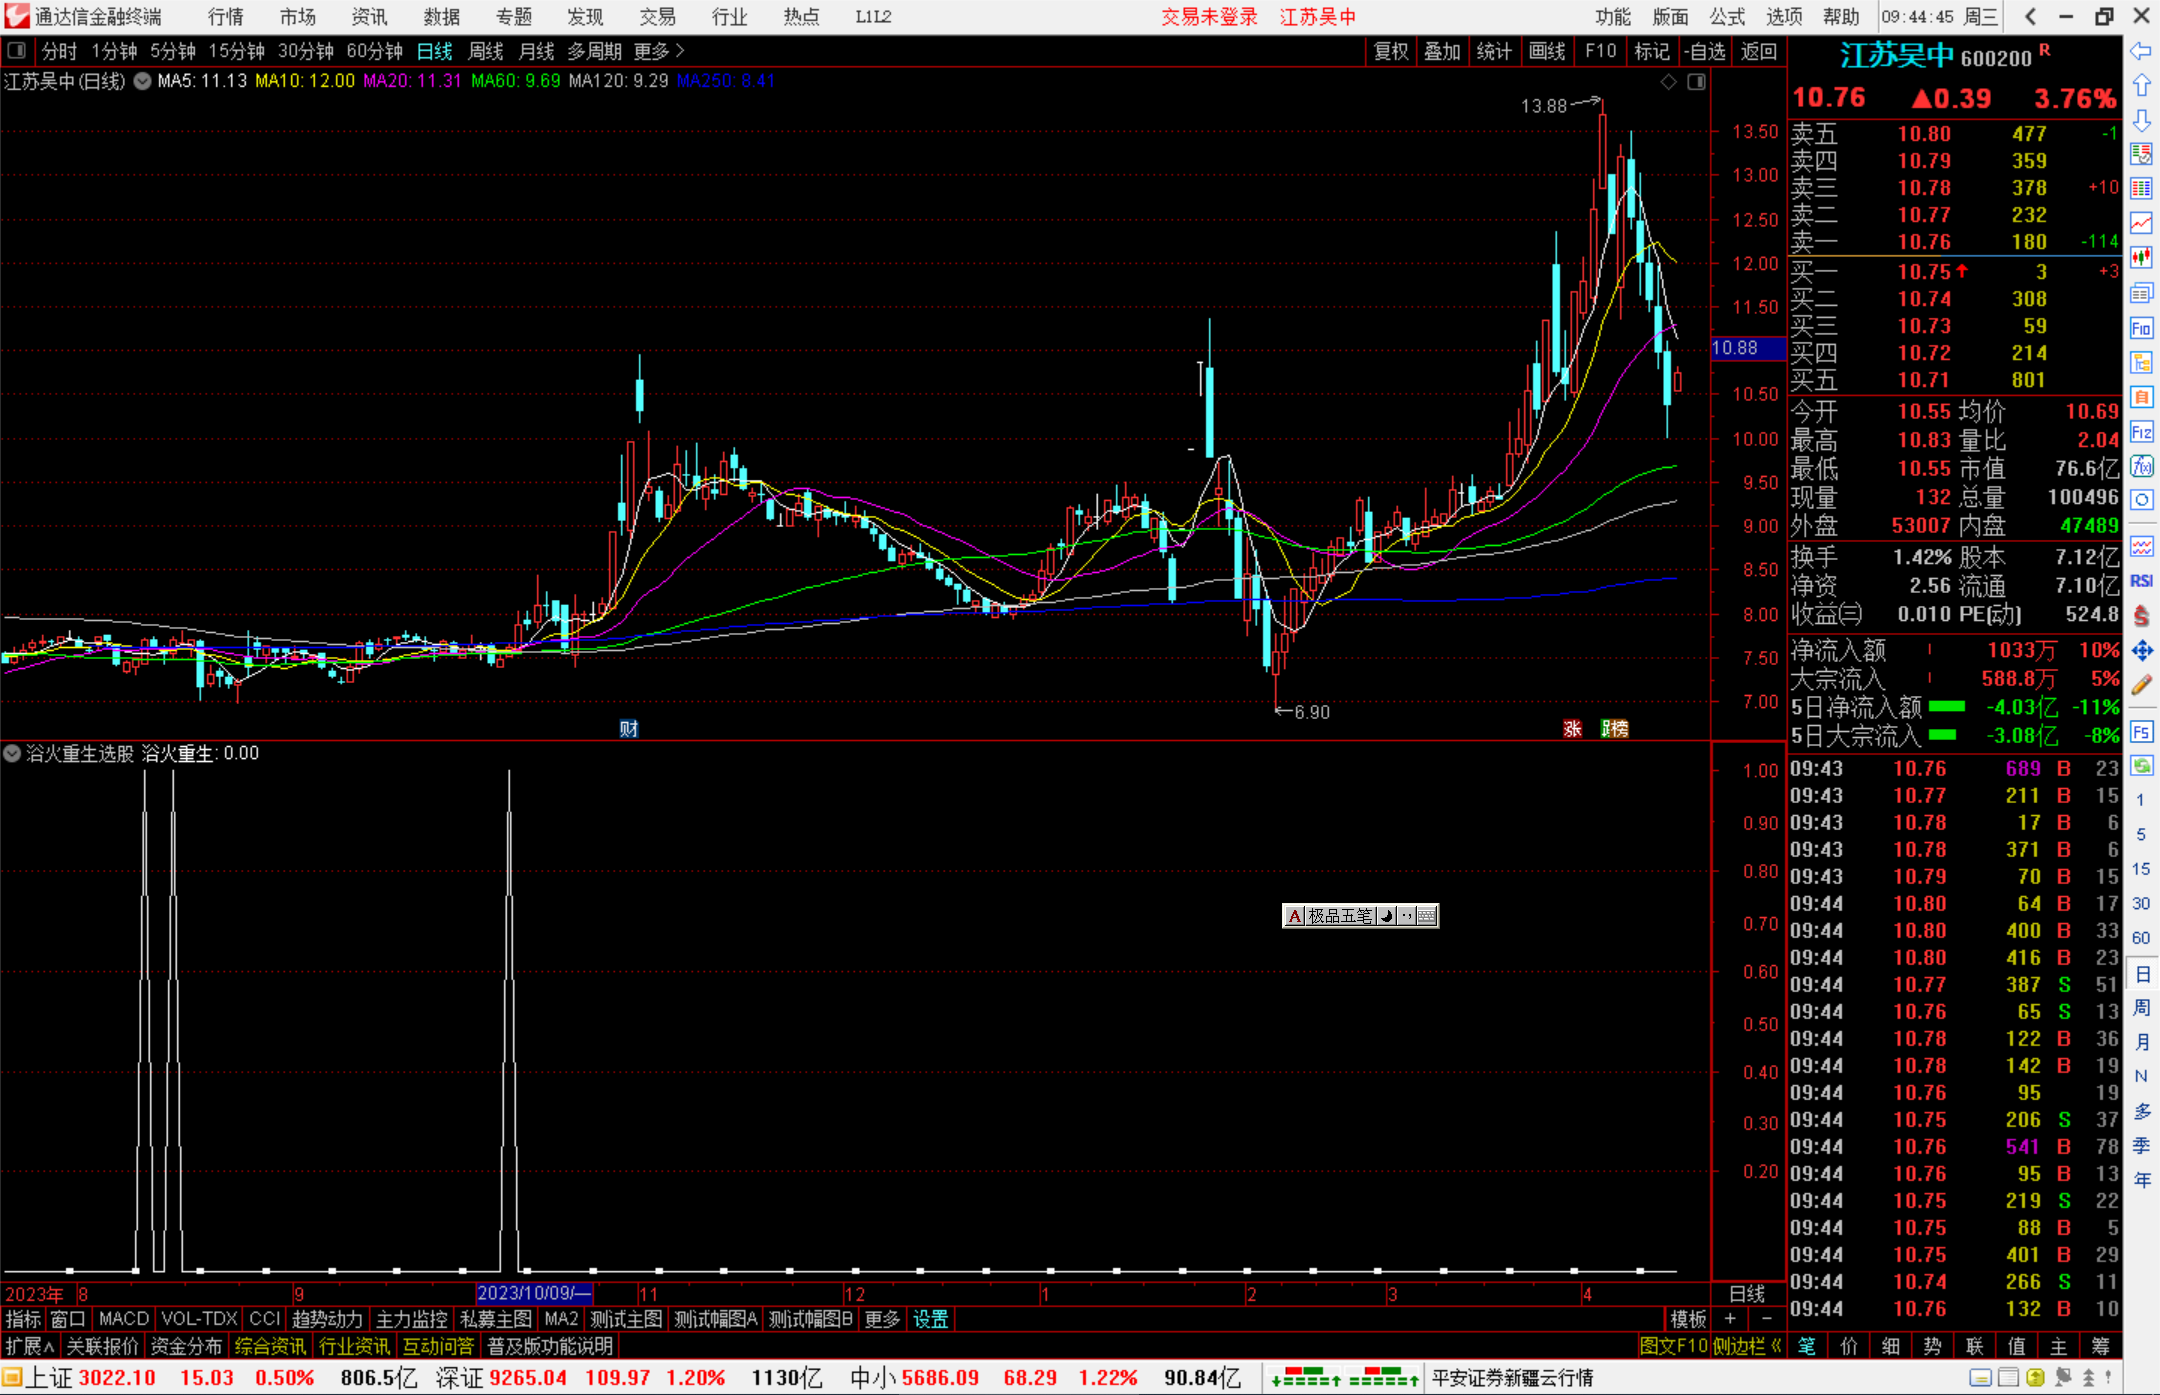The width and height of the screenshot is (2160, 1395).
Task: Switch to the MACD indicator tab
Action: [x=124, y=1320]
